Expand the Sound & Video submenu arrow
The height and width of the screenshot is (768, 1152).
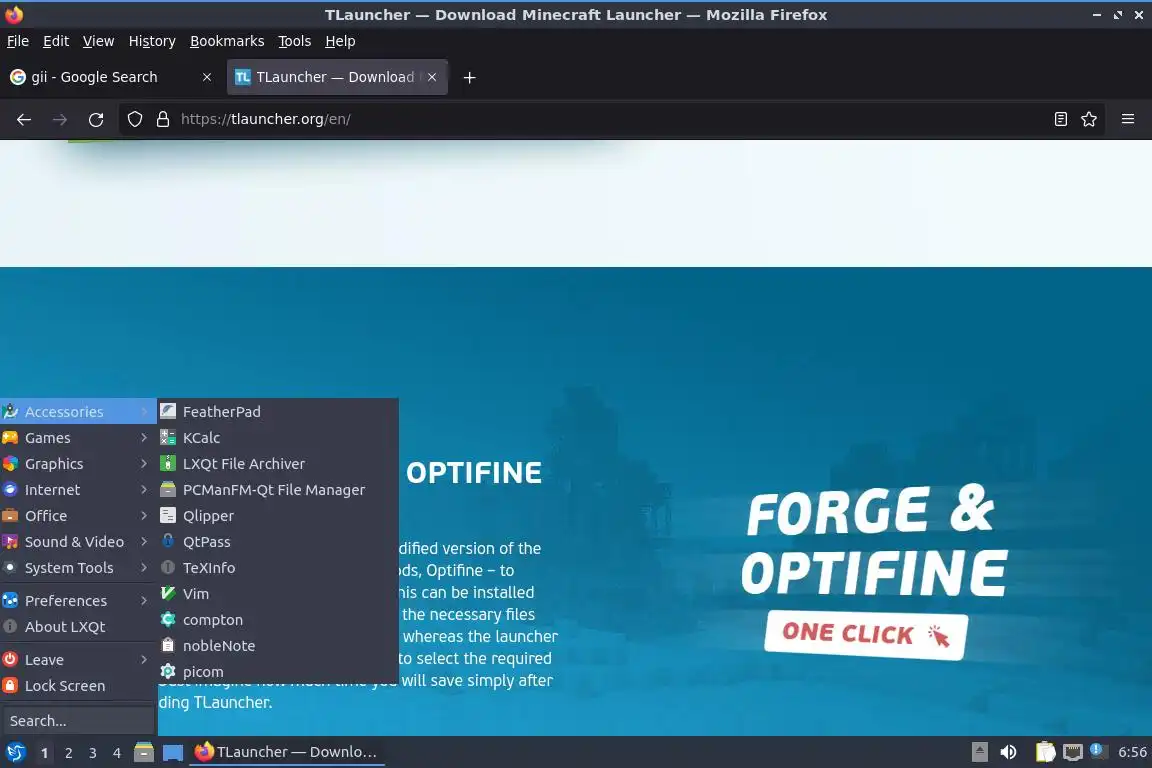tap(144, 542)
